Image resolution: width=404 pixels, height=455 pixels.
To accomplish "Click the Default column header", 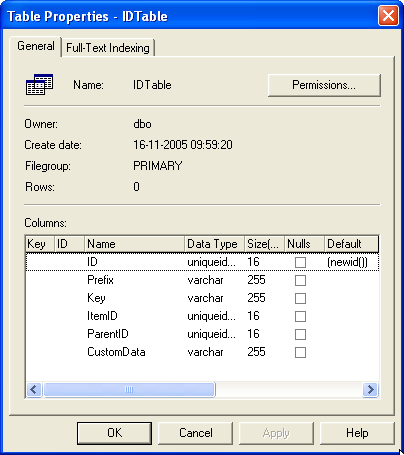I will tap(351, 244).
